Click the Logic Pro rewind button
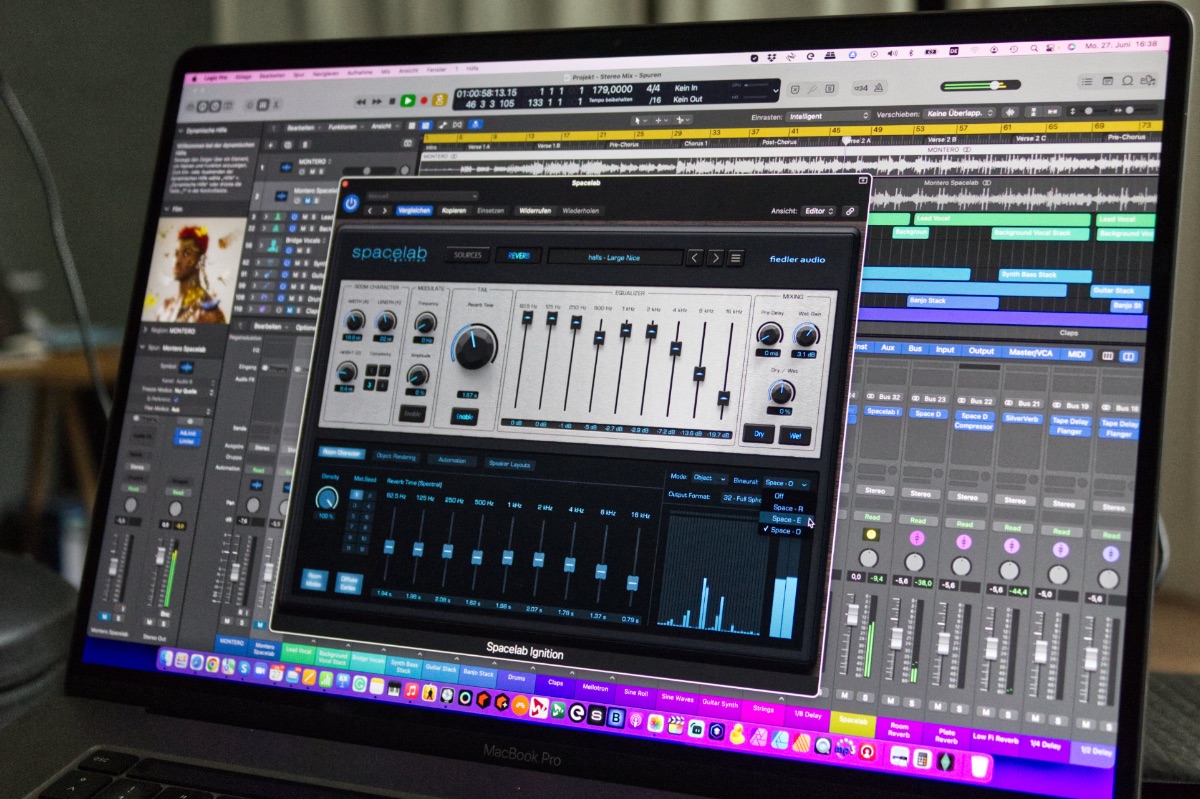This screenshot has width=1200, height=799. 362,101
